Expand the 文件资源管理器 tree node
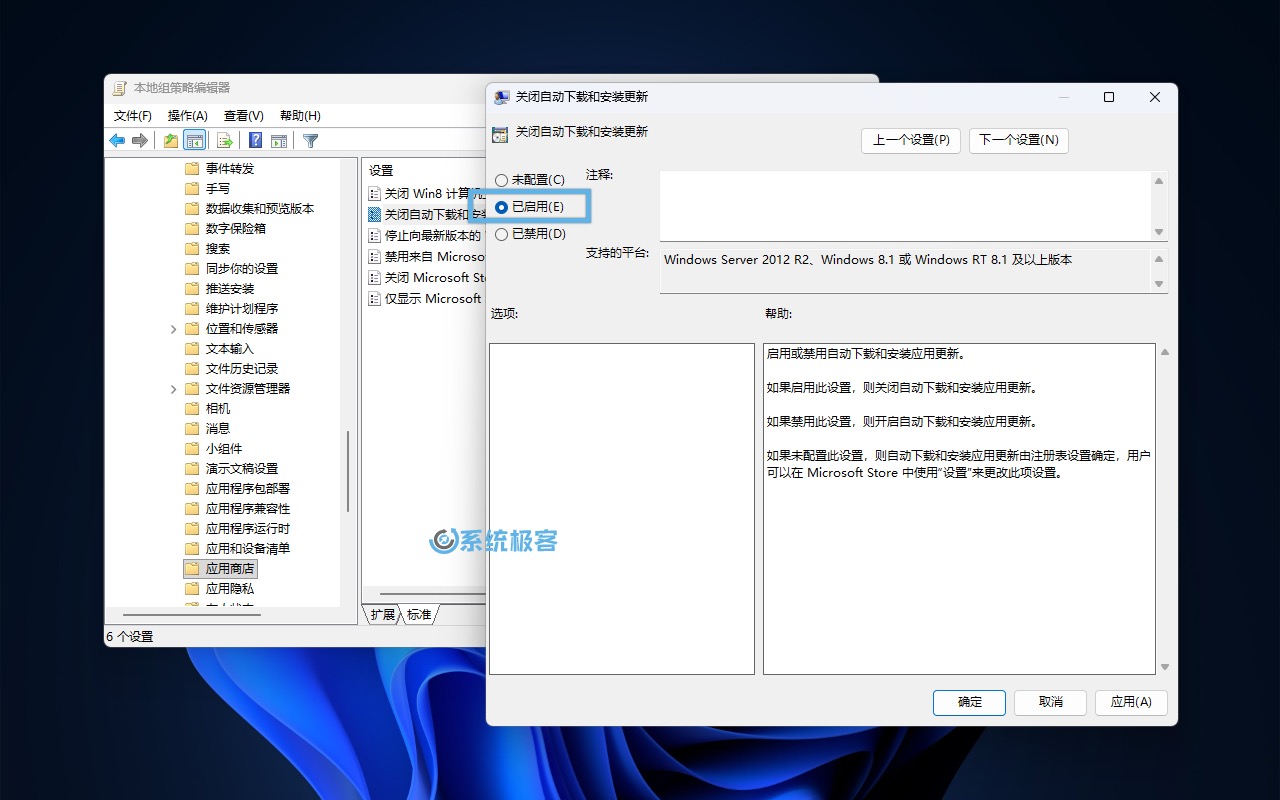 point(172,388)
